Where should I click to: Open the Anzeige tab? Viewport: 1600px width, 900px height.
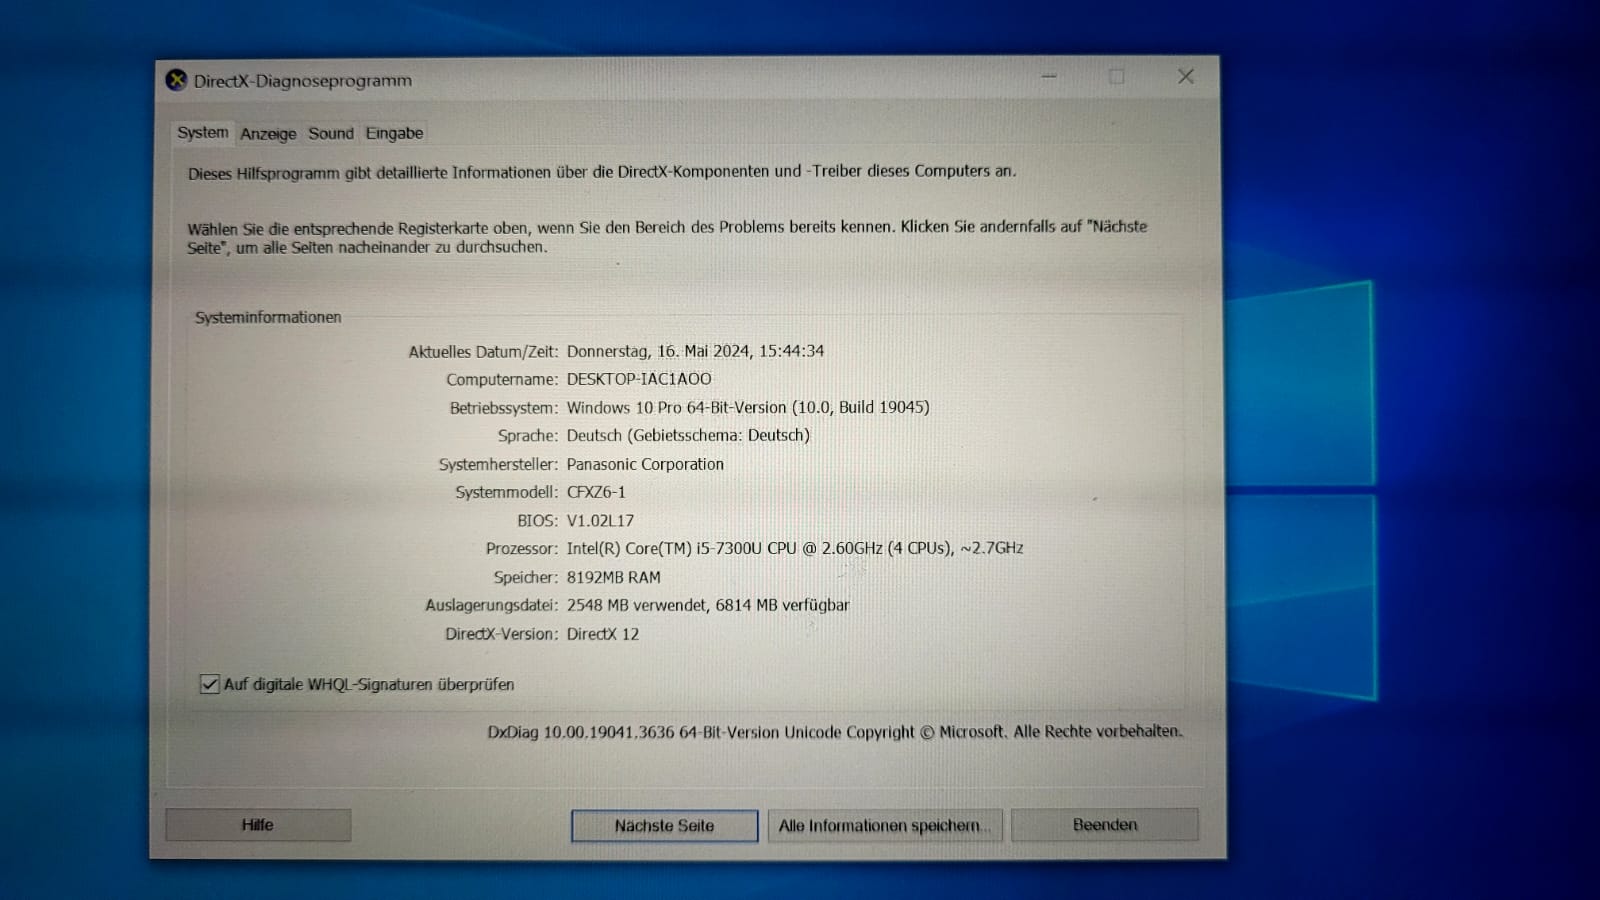coord(268,133)
